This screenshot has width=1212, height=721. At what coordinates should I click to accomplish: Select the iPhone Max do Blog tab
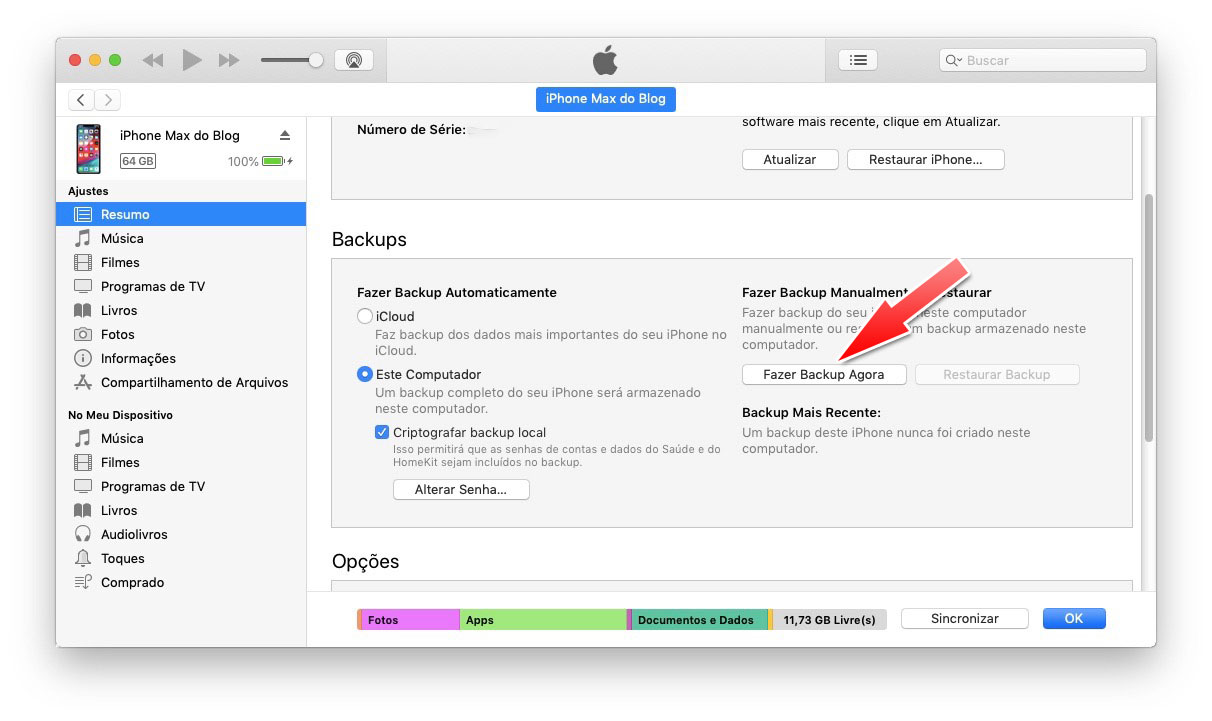click(606, 99)
